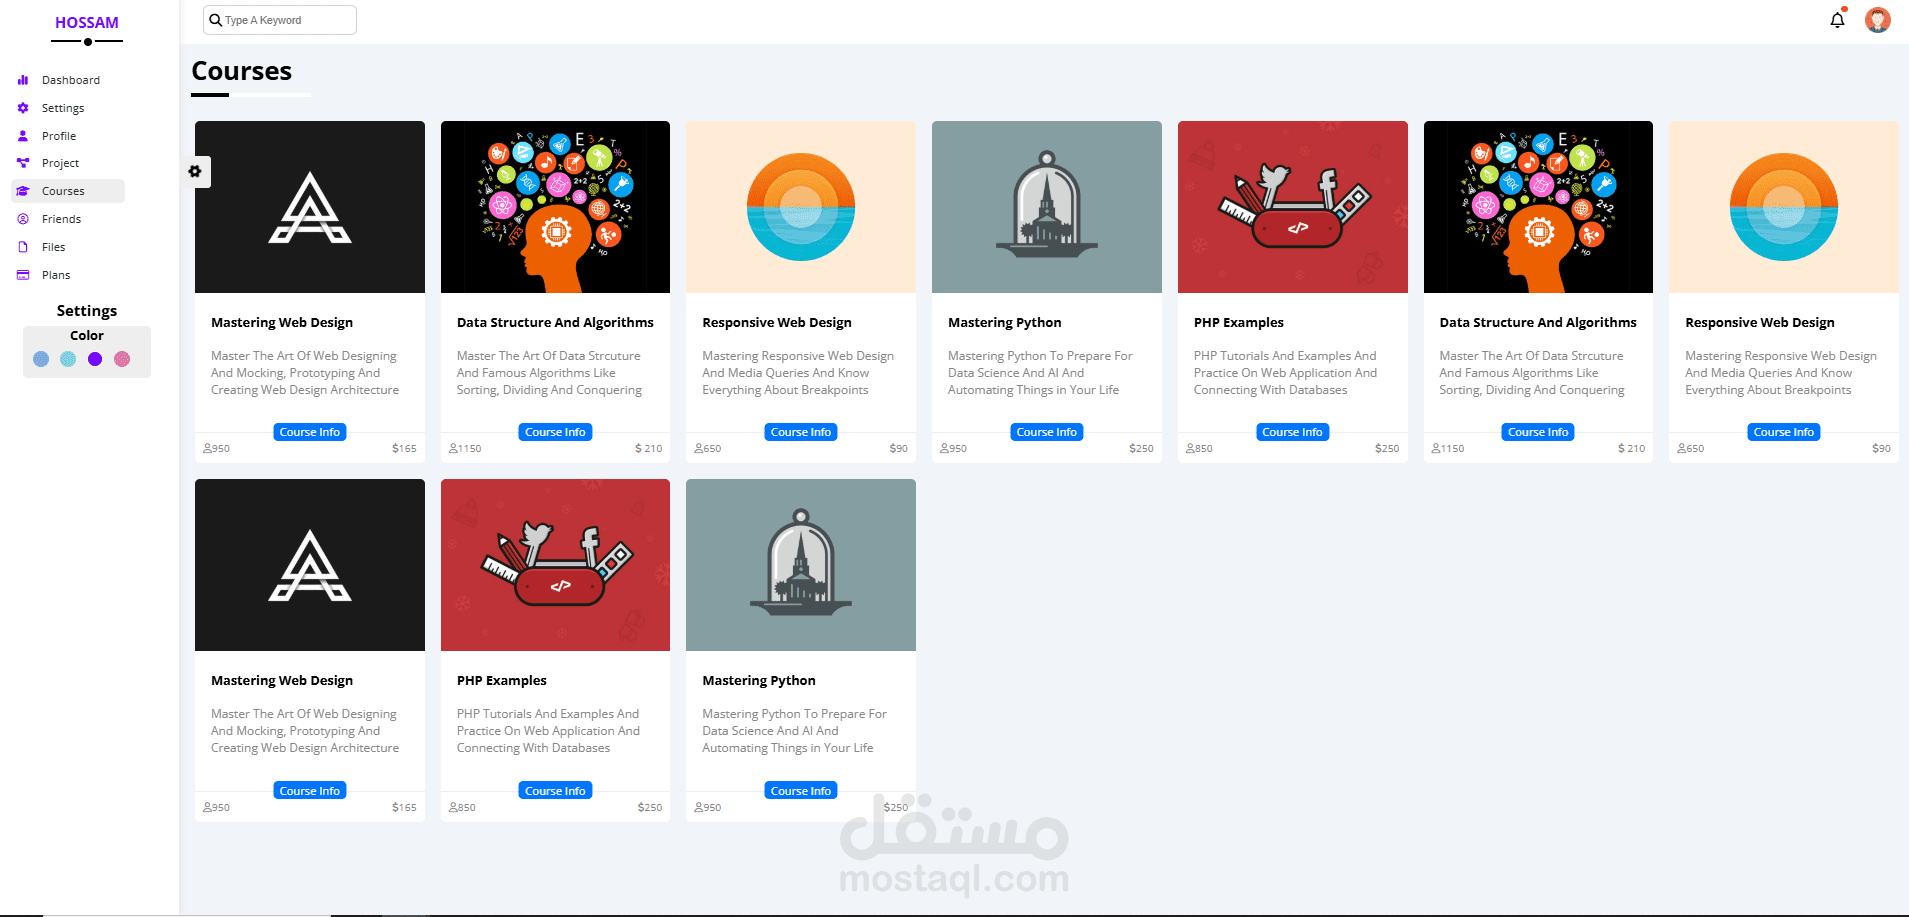
Task: Click 650 students count on first Responsive card
Action: pyautogui.click(x=708, y=449)
